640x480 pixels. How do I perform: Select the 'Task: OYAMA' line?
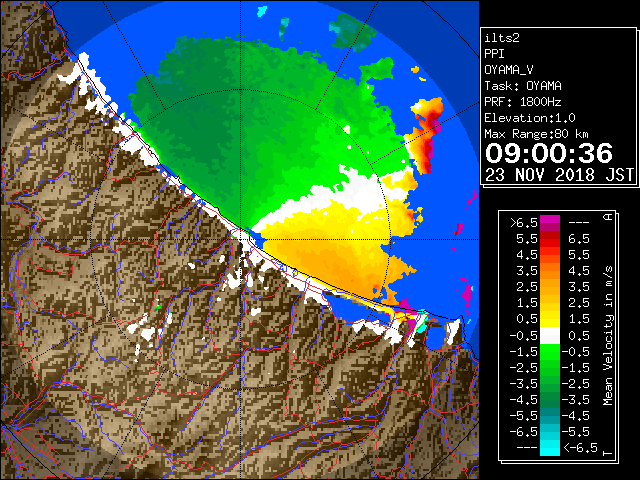tap(523, 86)
